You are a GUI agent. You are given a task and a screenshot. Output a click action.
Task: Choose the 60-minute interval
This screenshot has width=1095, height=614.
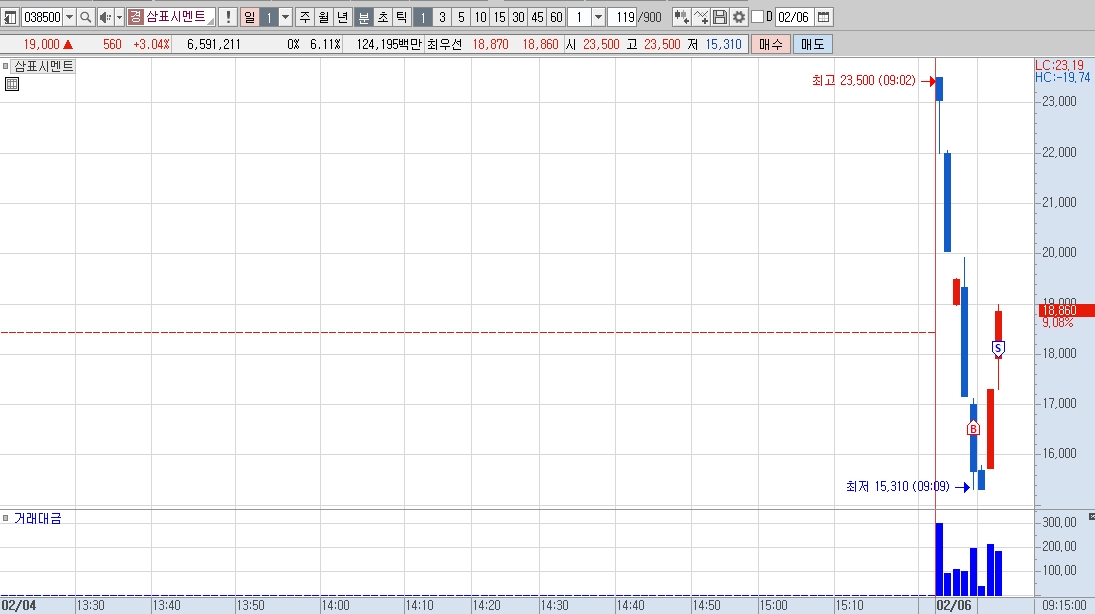point(556,17)
